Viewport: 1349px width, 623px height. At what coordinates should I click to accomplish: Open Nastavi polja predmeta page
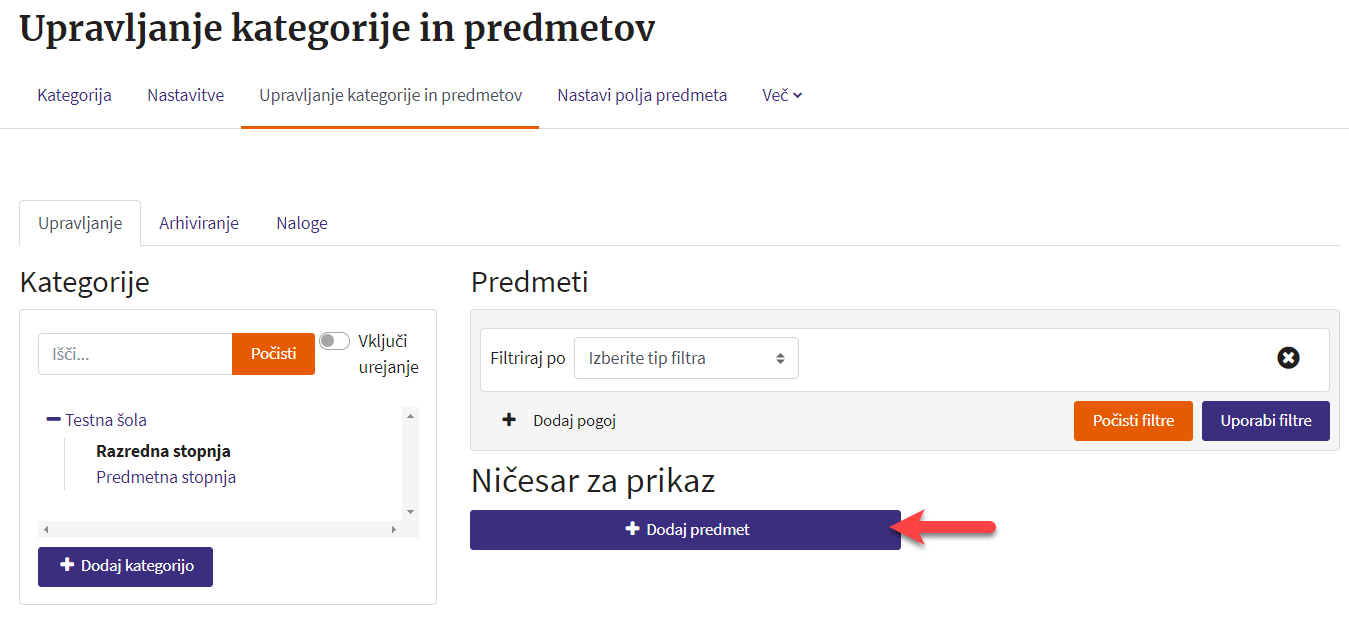[642, 96]
